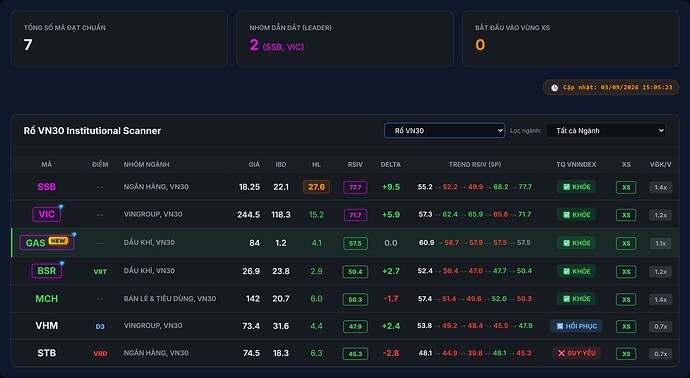Image resolution: width=690 pixels, height=378 pixels.
Task: Click the VRT score tag for BSR
Action: pos(100,272)
